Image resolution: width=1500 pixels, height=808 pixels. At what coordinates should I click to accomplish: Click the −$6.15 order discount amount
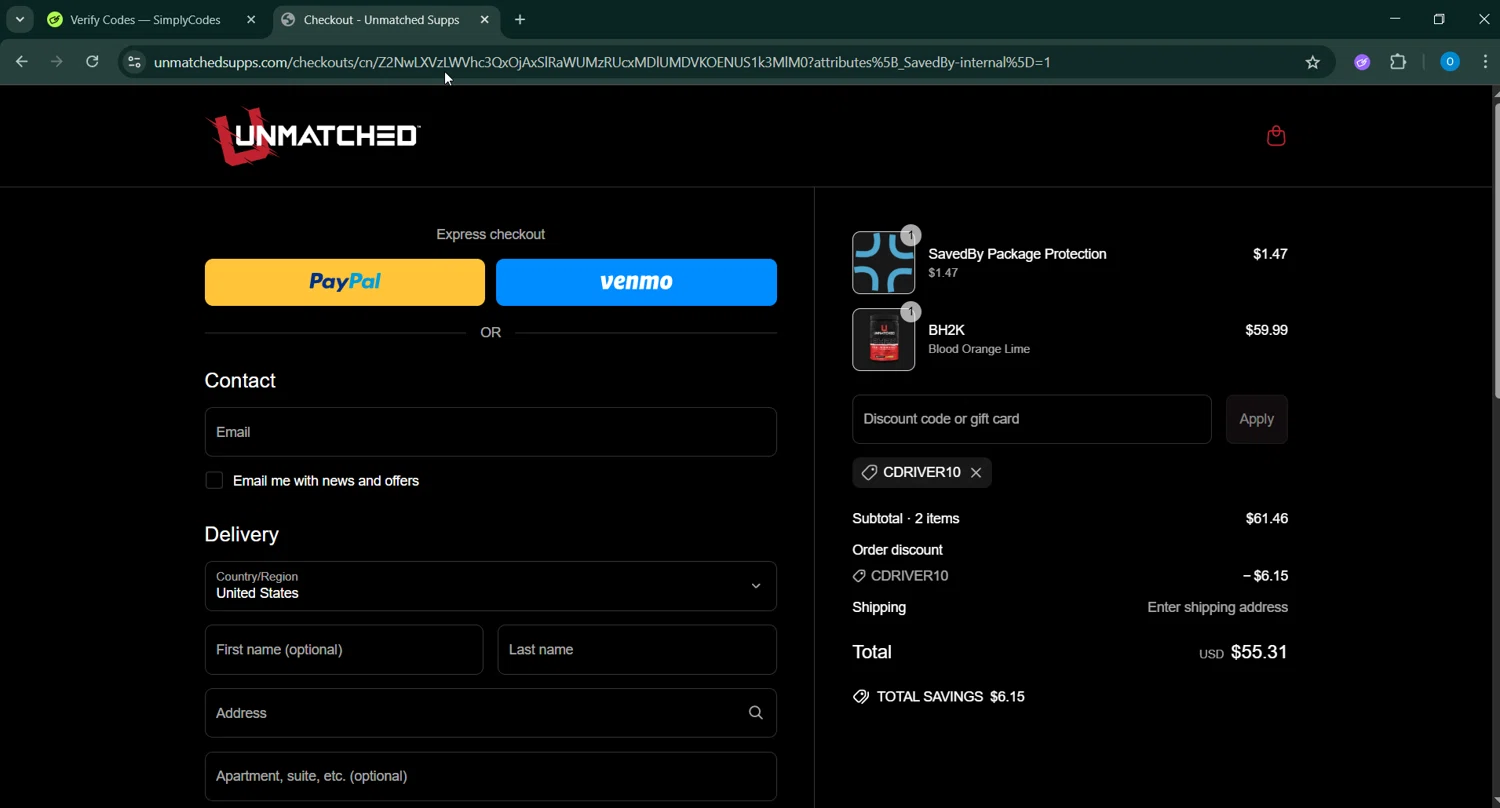coord(1265,576)
